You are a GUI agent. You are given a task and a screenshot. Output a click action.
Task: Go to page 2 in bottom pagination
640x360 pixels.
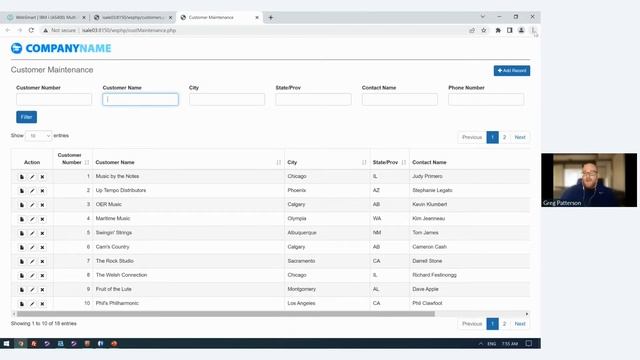504,324
